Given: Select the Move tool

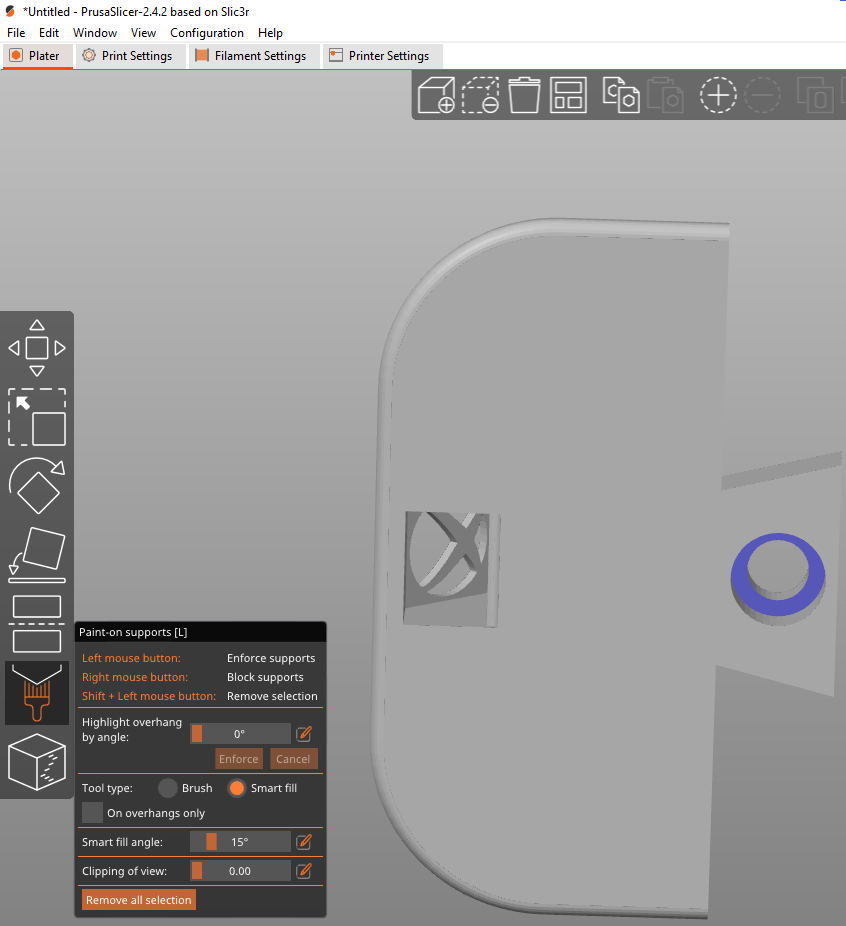Looking at the screenshot, I should (37, 348).
